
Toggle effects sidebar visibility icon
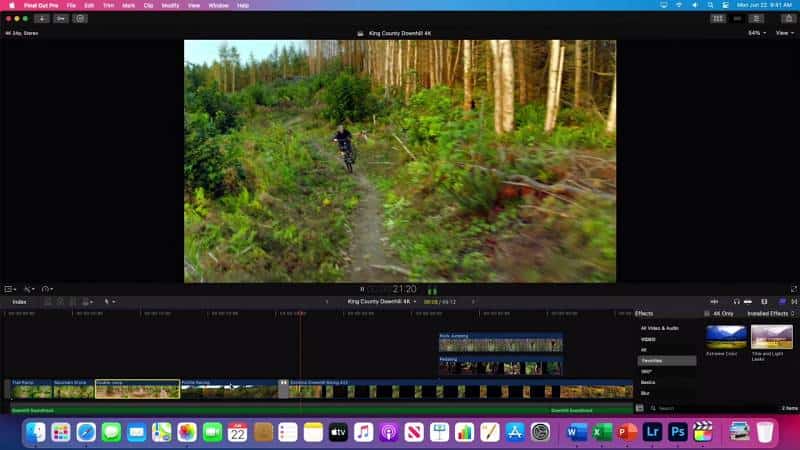[639, 408]
